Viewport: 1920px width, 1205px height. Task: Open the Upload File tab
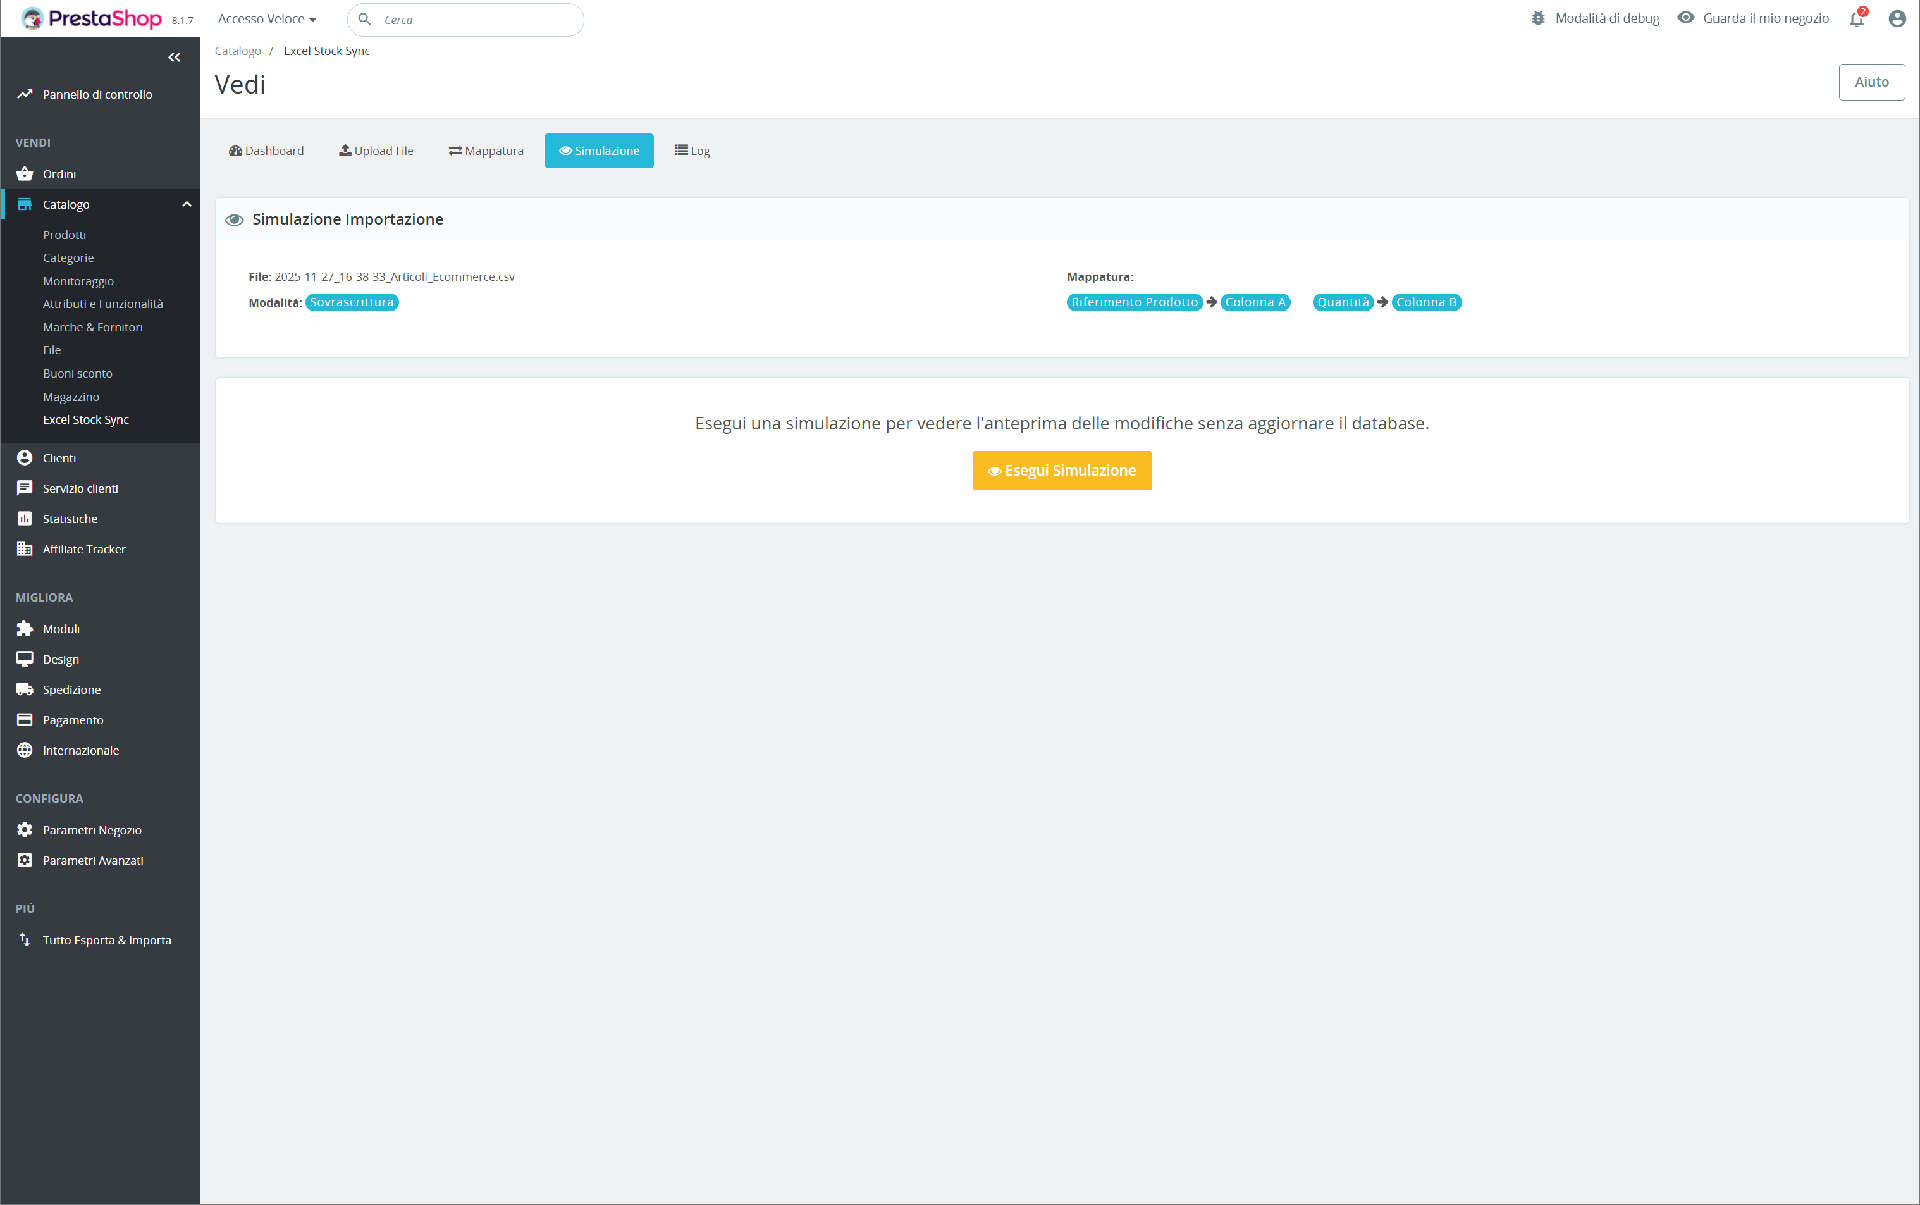(x=376, y=151)
